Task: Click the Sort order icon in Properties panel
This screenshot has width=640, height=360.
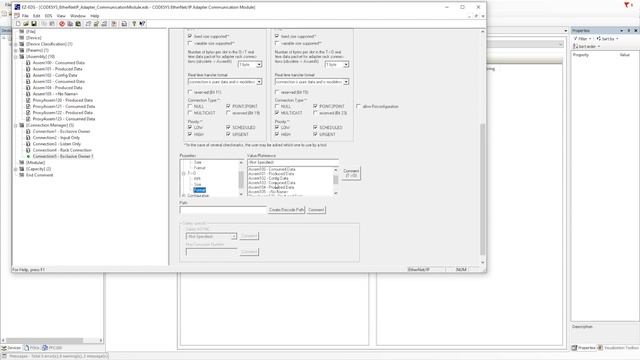Action: [x=576, y=47]
